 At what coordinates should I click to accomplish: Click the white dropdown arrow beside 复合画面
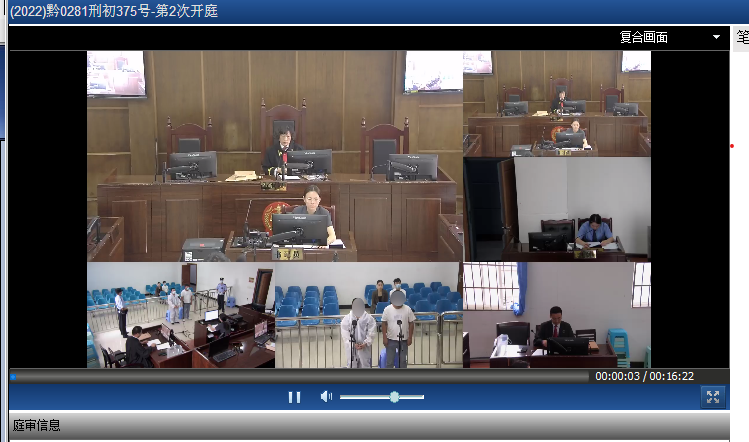click(716, 38)
